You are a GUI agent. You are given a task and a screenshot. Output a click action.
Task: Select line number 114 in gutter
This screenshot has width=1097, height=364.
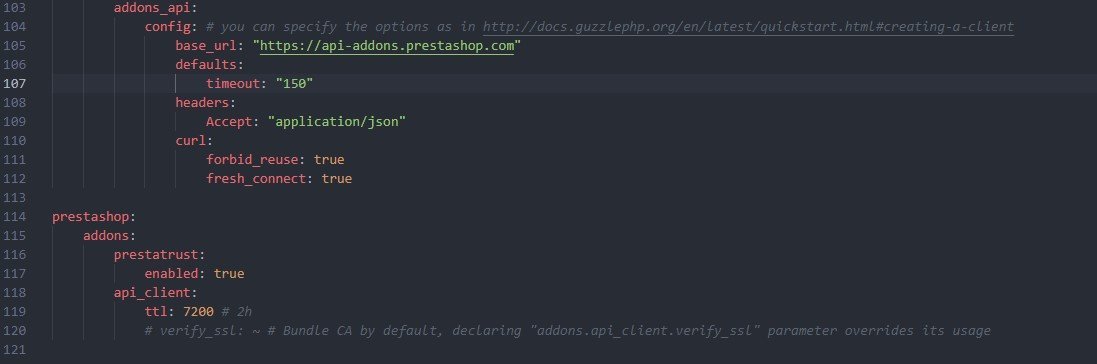(x=15, y=216)
